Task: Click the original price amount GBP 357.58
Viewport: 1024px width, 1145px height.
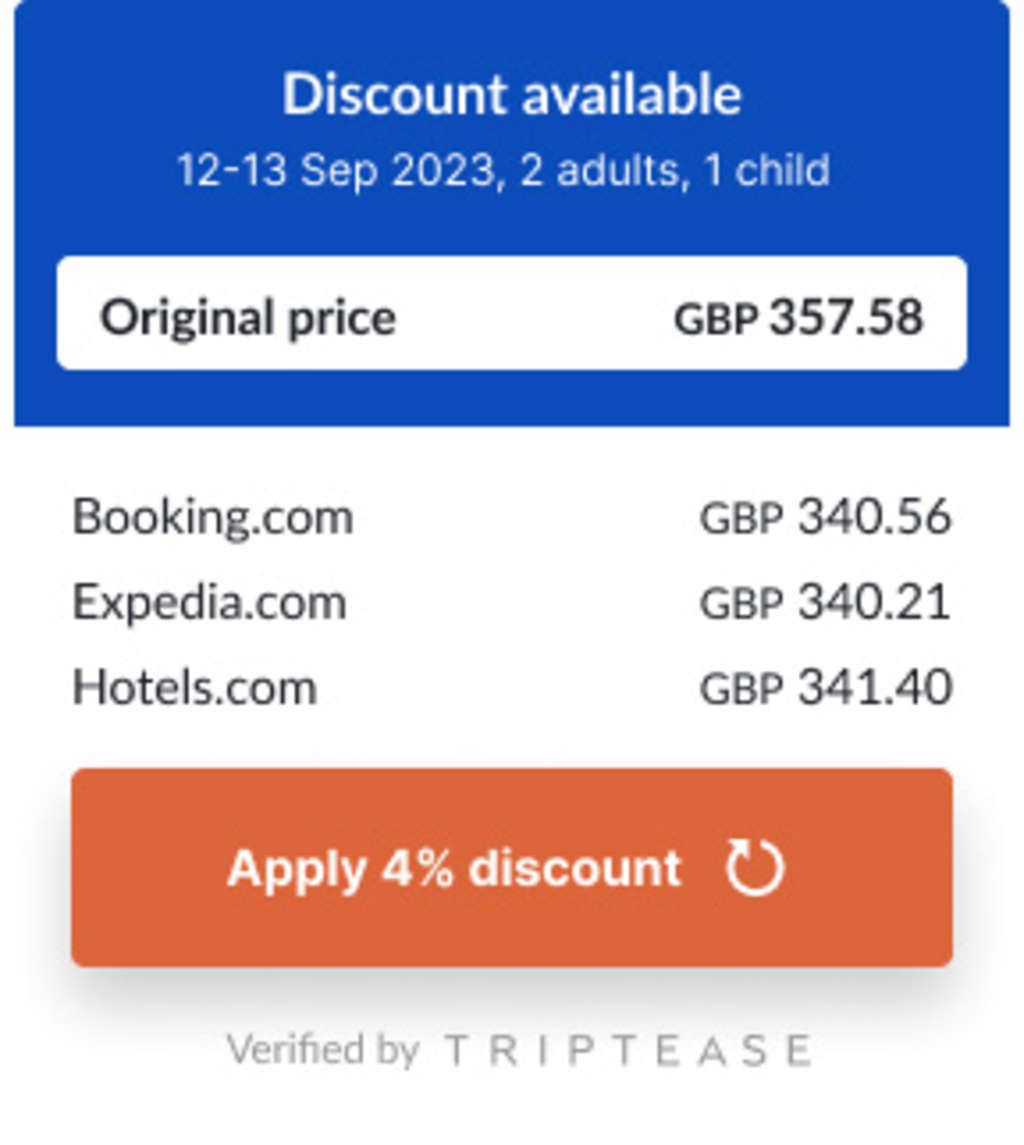Action: point(798,318)
